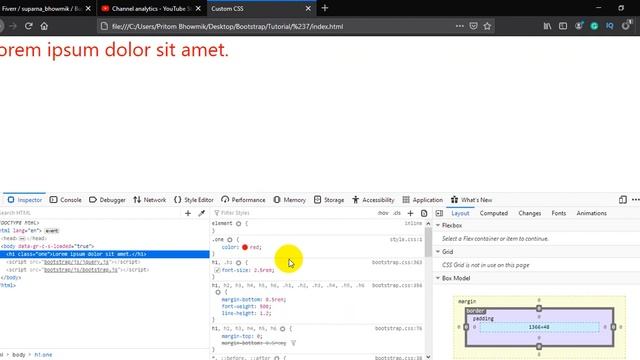
Task: Click the Pocket save icon in address bar
Action: click(x=473, y=26)
